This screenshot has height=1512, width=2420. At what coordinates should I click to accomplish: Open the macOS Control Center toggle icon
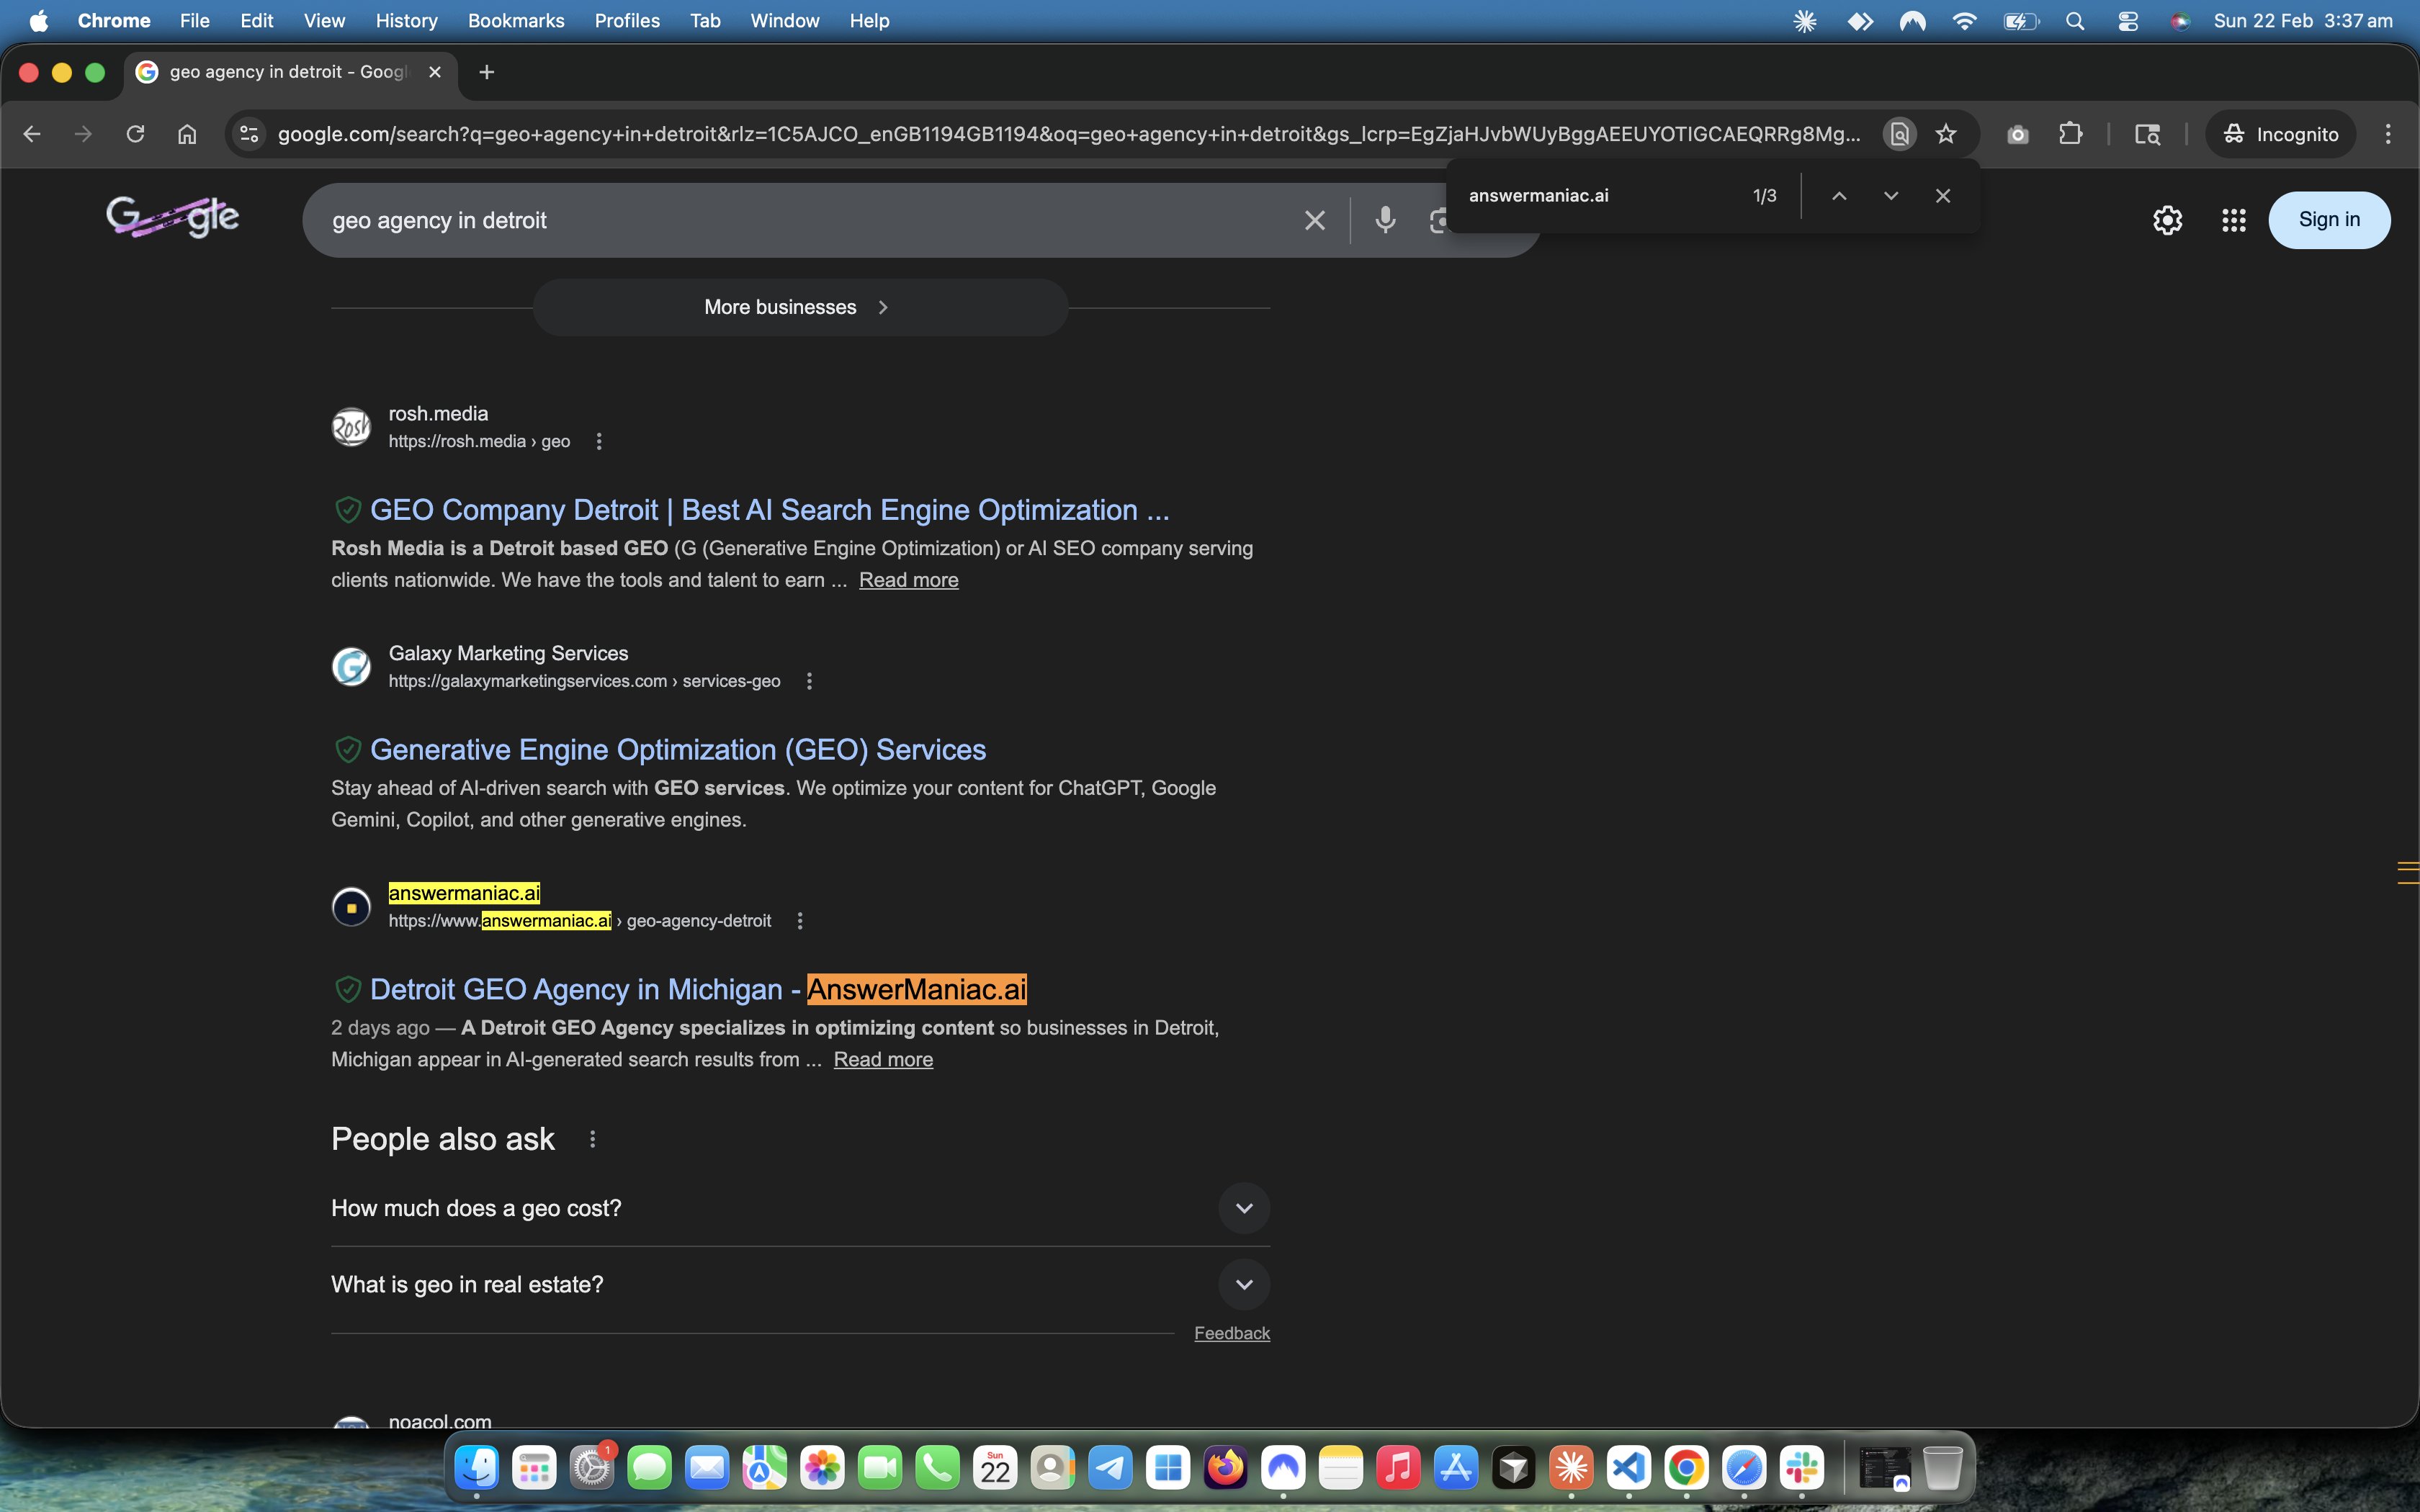[x=2127, y=21]
